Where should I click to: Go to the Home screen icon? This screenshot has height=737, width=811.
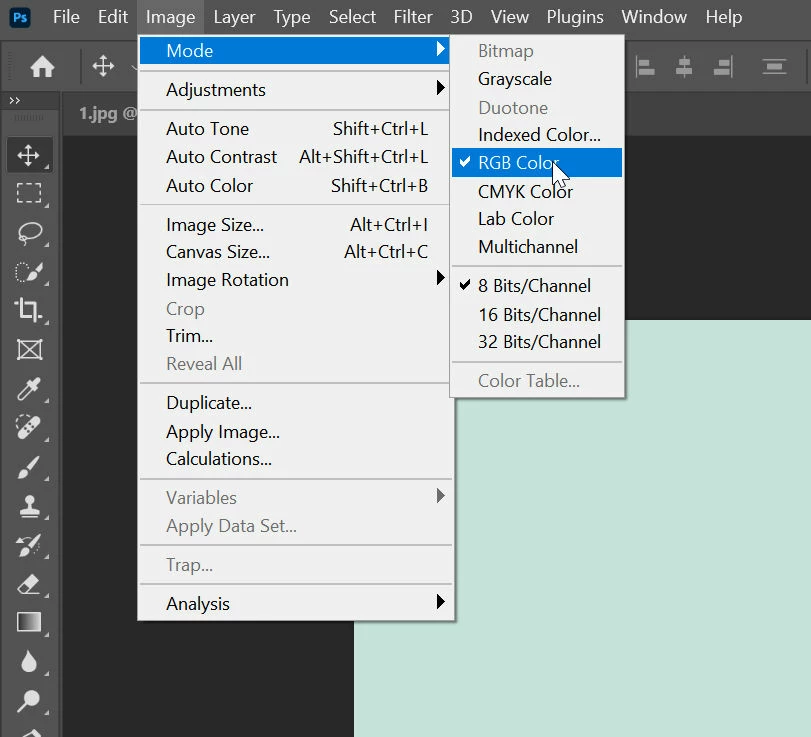(42, 67)
